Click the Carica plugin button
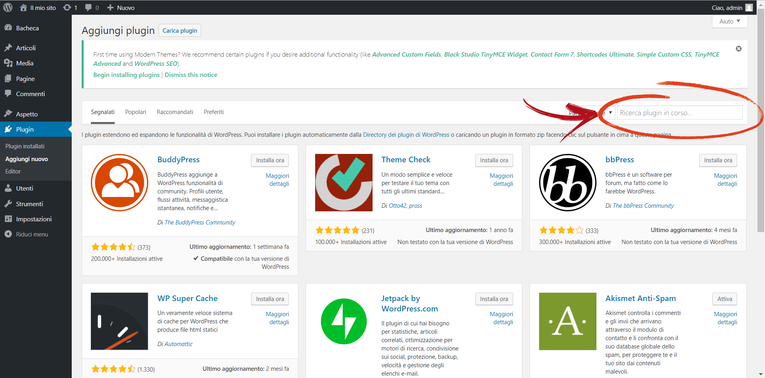This screenshot has height=378, width=765. (x=180, y=31)
